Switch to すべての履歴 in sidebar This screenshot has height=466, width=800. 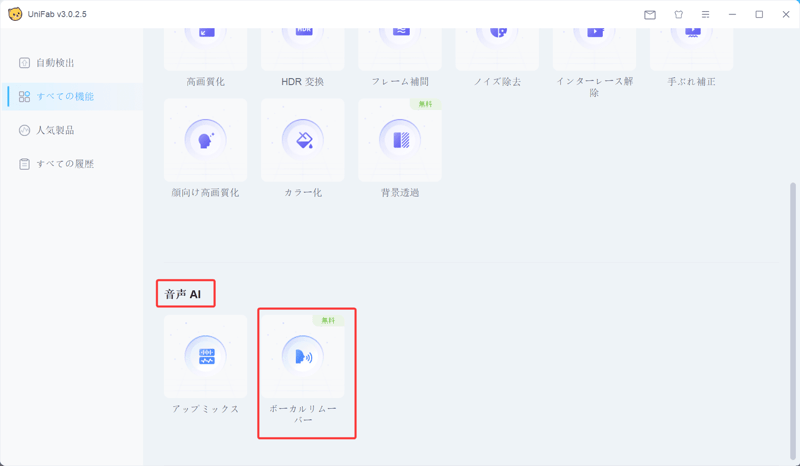[x=72, y=164]
